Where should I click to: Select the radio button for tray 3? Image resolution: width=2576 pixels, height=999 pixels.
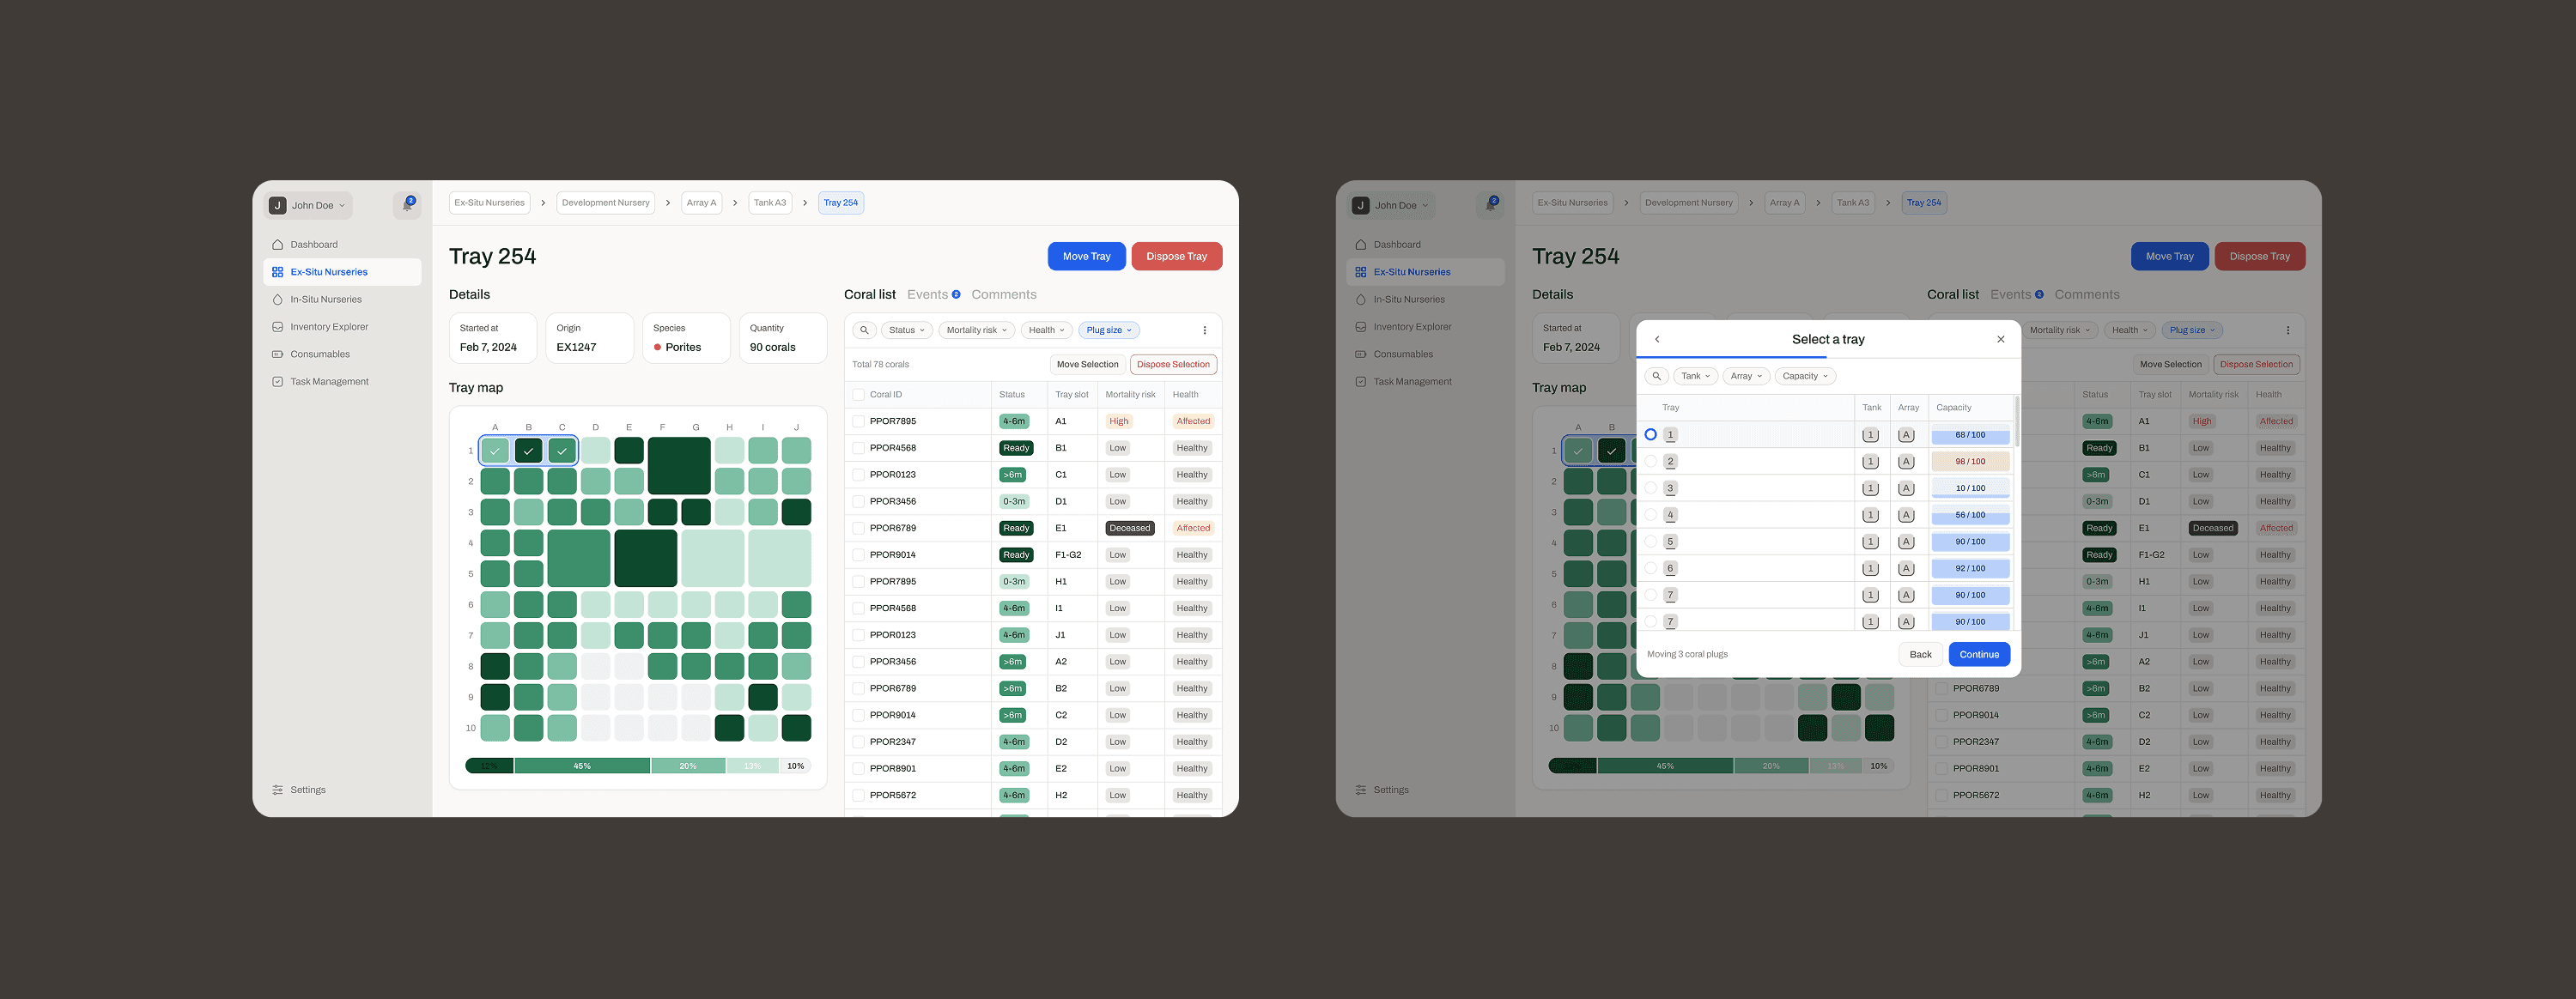coord(1651,488)
